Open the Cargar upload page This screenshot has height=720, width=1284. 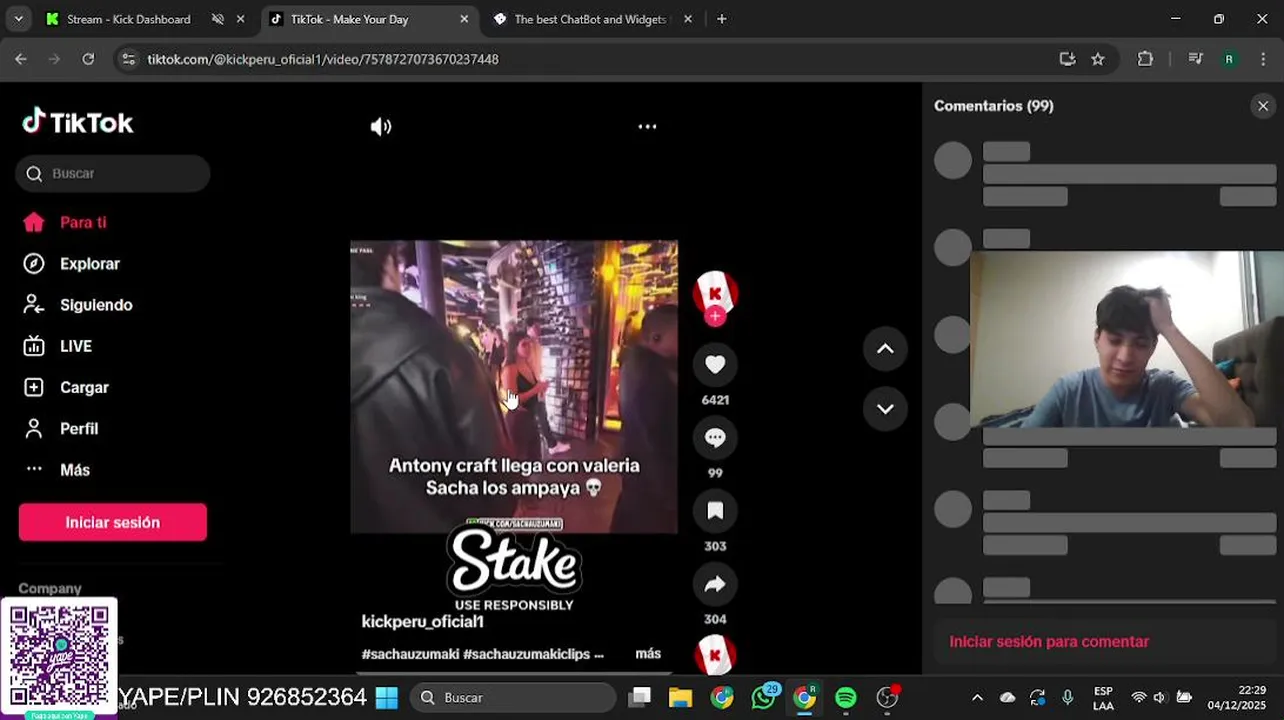pyautogui.click(x=84, y=388)
